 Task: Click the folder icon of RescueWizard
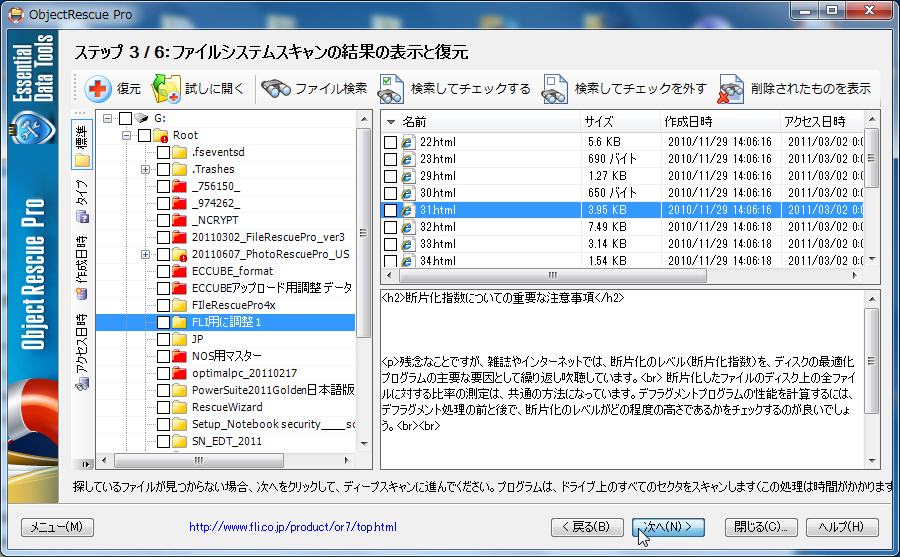coord(180,407)
